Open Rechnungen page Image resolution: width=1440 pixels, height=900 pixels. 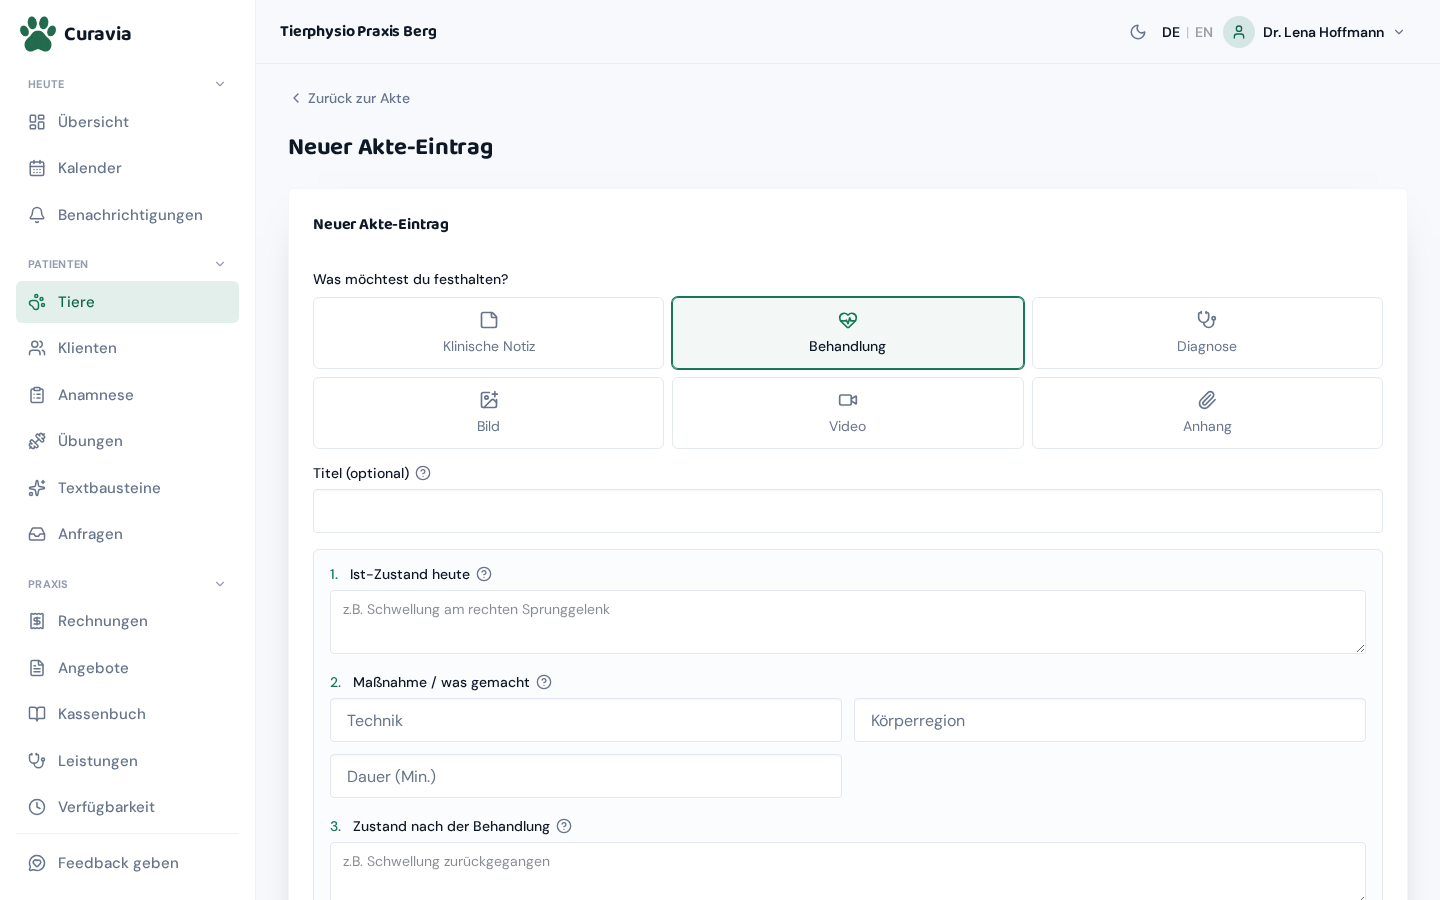[127, 621]
